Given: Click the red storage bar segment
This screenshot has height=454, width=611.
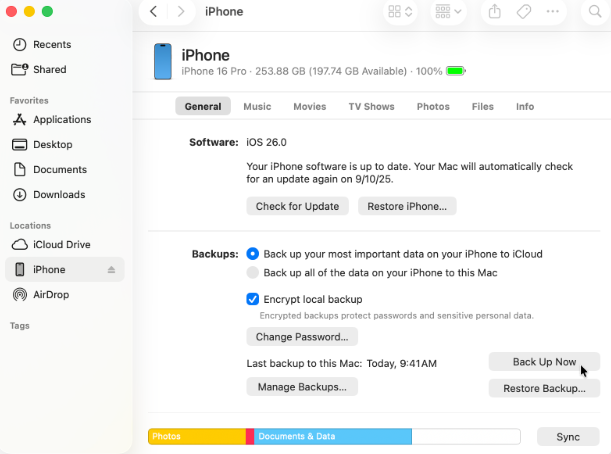Looking at the screenshot, I should pos(250,436).
